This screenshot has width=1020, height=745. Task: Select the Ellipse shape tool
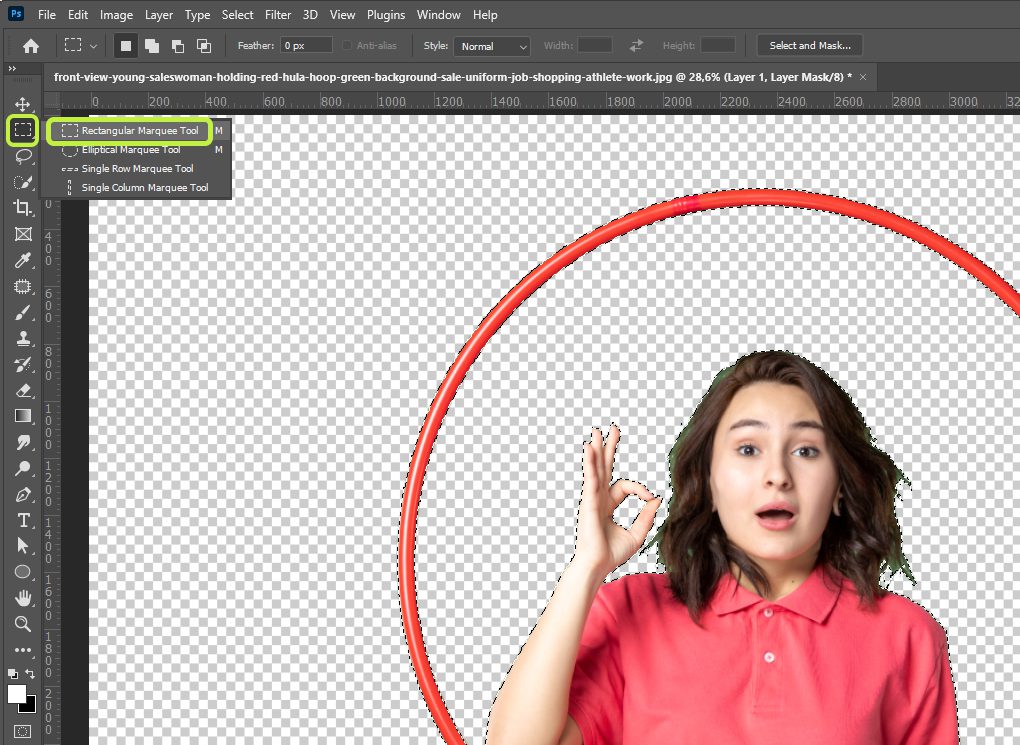tap(23, 572)
